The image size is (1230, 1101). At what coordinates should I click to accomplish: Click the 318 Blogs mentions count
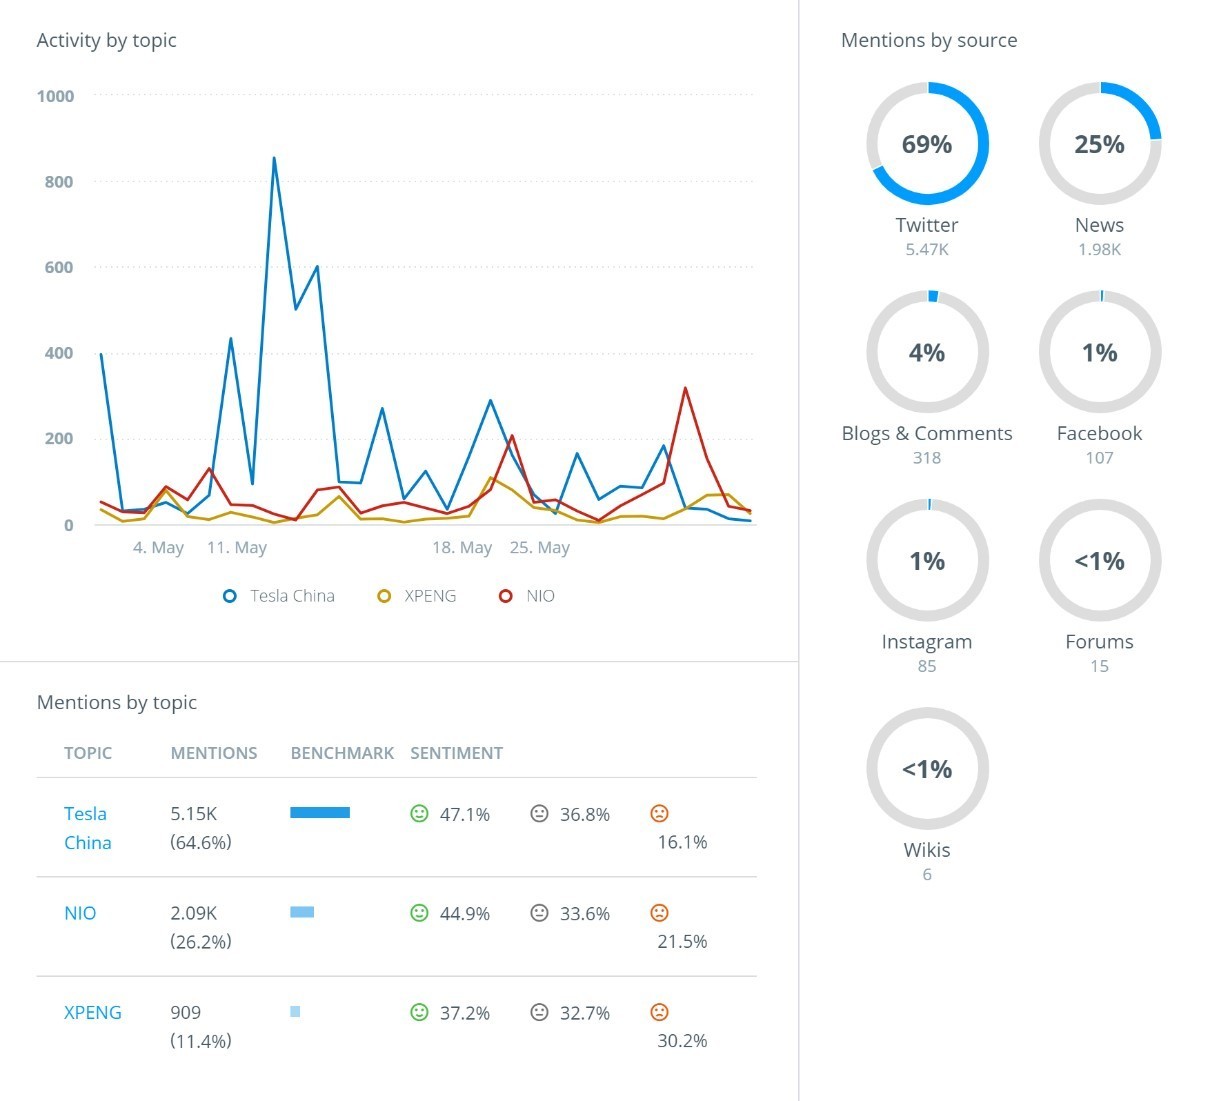(927, 458)
